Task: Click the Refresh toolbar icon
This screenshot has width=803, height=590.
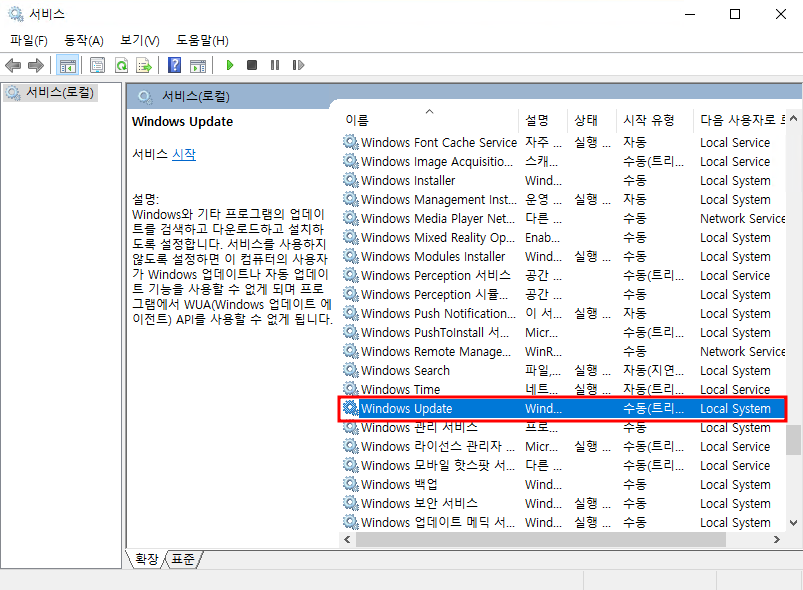Action: [x=121, y=65]
